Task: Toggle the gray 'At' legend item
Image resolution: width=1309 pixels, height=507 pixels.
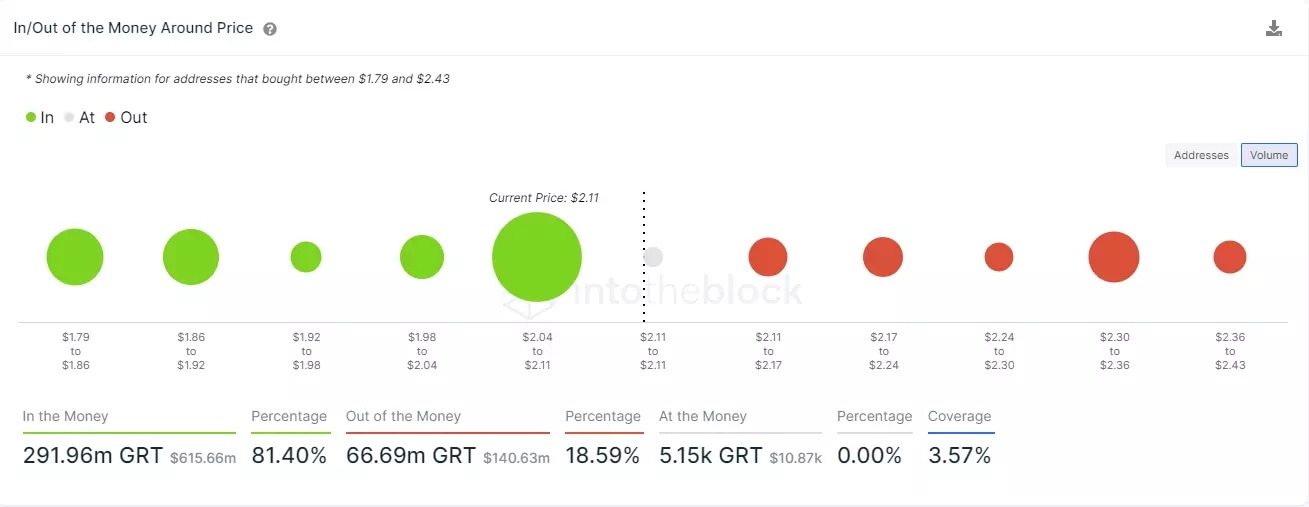Action: (x=79, y=117)
